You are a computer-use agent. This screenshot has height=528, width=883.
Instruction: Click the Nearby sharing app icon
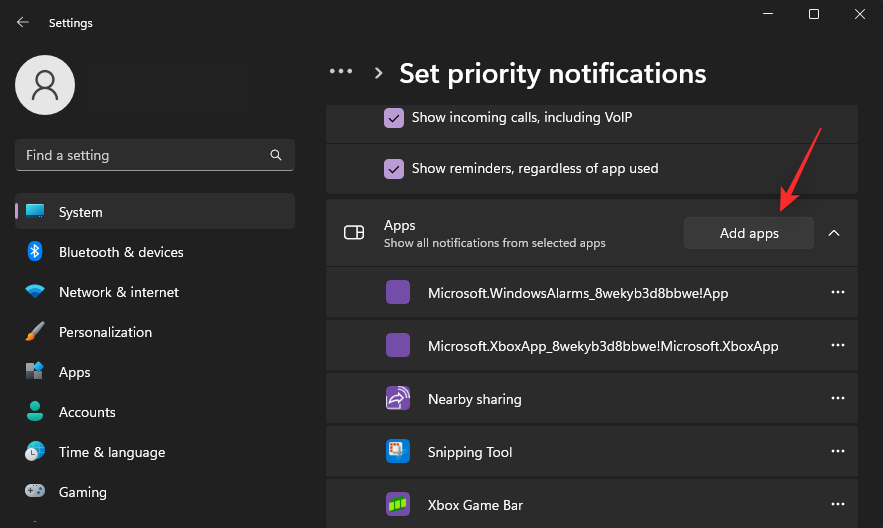[398, 399]
